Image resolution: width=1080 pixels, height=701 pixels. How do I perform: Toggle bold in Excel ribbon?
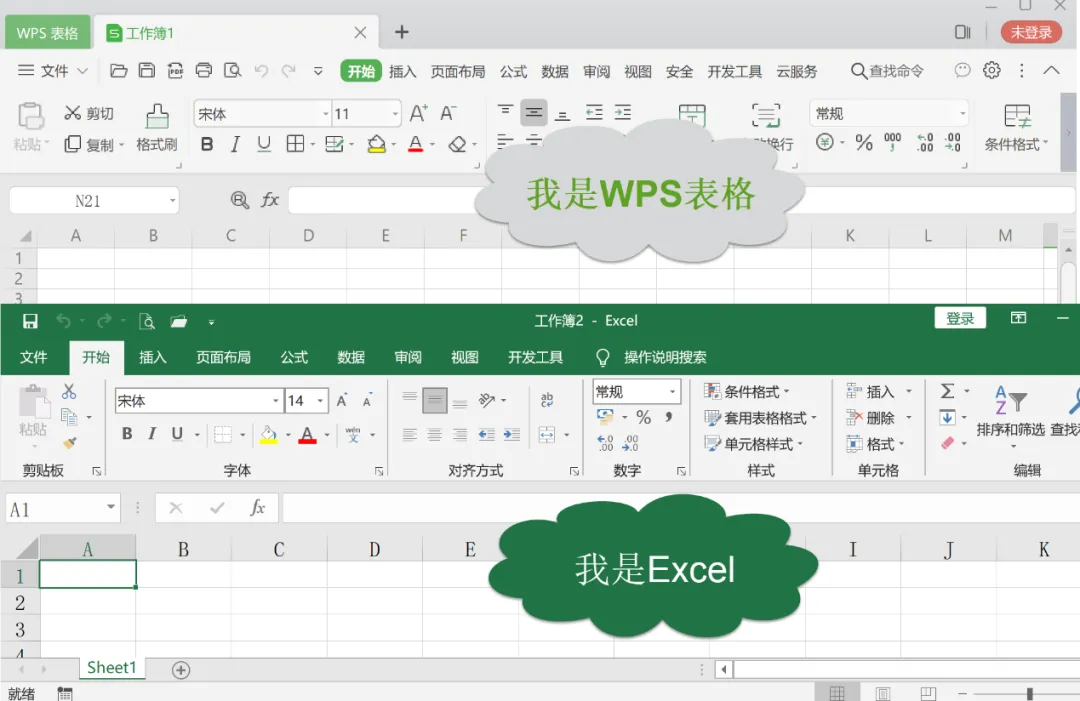(x=127, y=434)
